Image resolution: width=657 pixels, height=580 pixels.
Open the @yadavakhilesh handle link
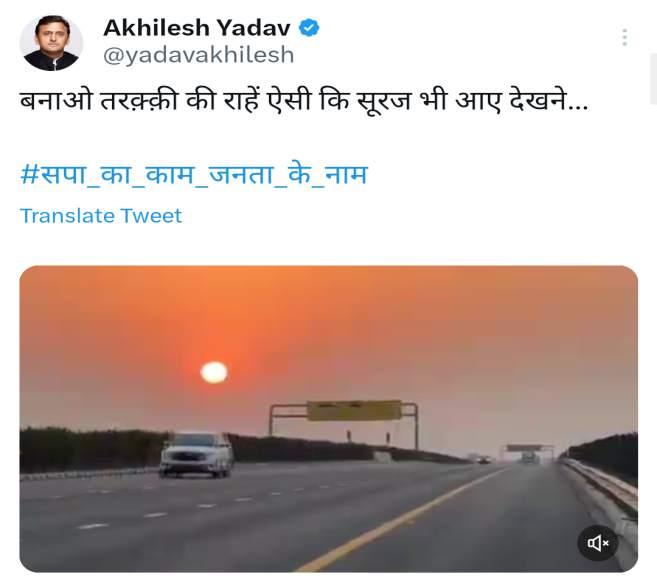[x=198, y=56]
